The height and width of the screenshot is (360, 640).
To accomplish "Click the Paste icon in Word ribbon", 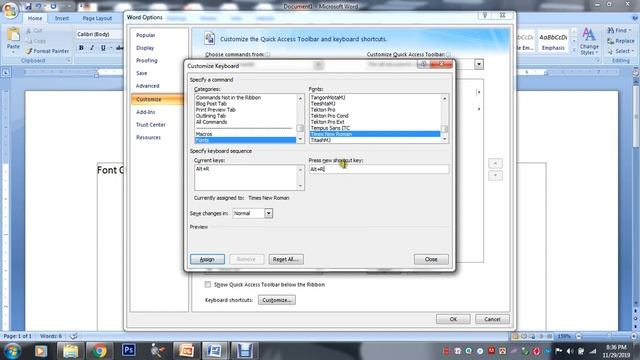I will point(13,35).
